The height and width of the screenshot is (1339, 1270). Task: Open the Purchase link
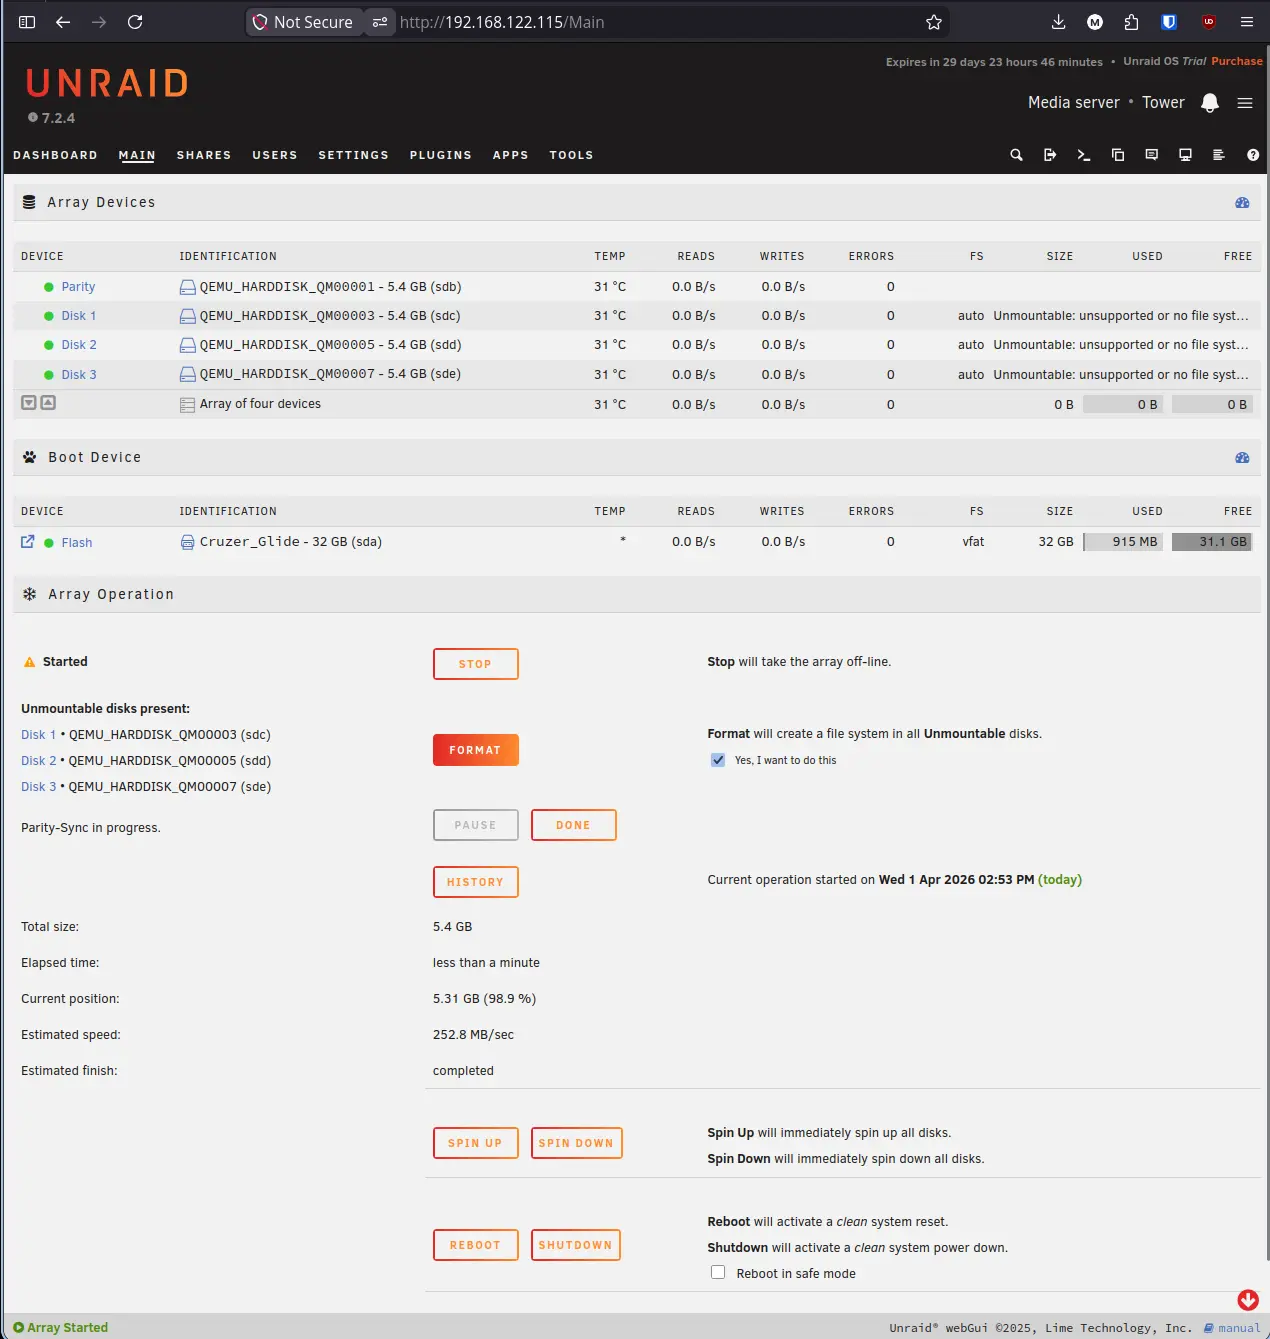coord(1237,61)
